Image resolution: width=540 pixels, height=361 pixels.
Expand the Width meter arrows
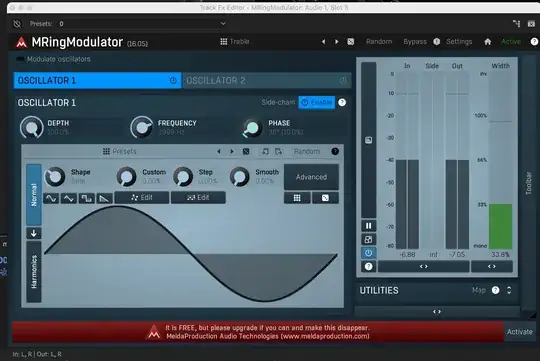click(x=492, y=266)
